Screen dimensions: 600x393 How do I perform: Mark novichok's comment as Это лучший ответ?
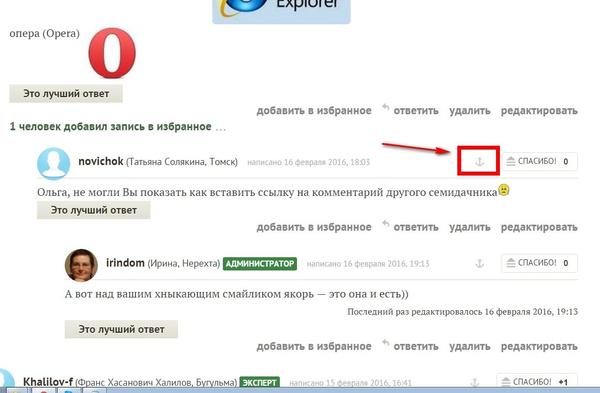click(94, 210)
